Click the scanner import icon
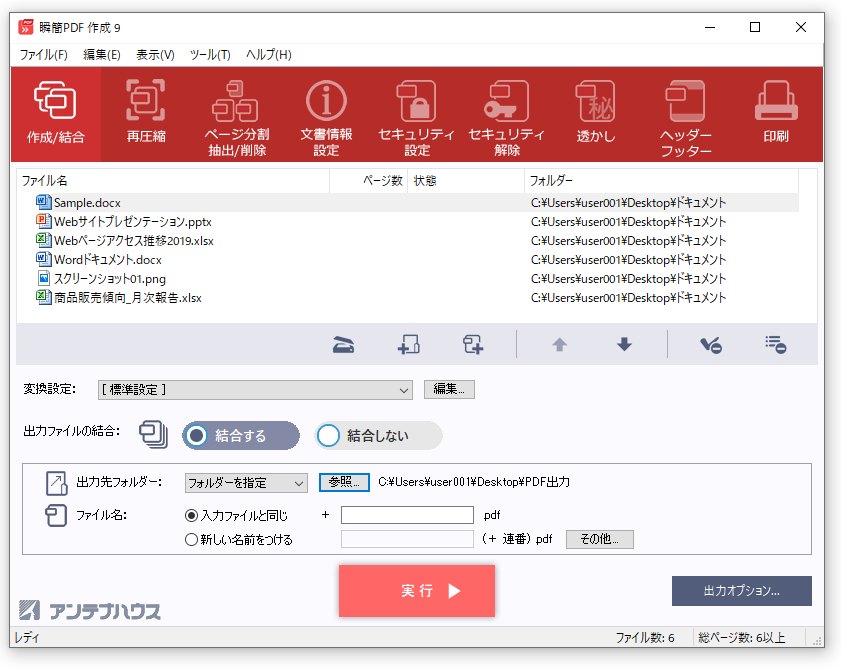 343,344
